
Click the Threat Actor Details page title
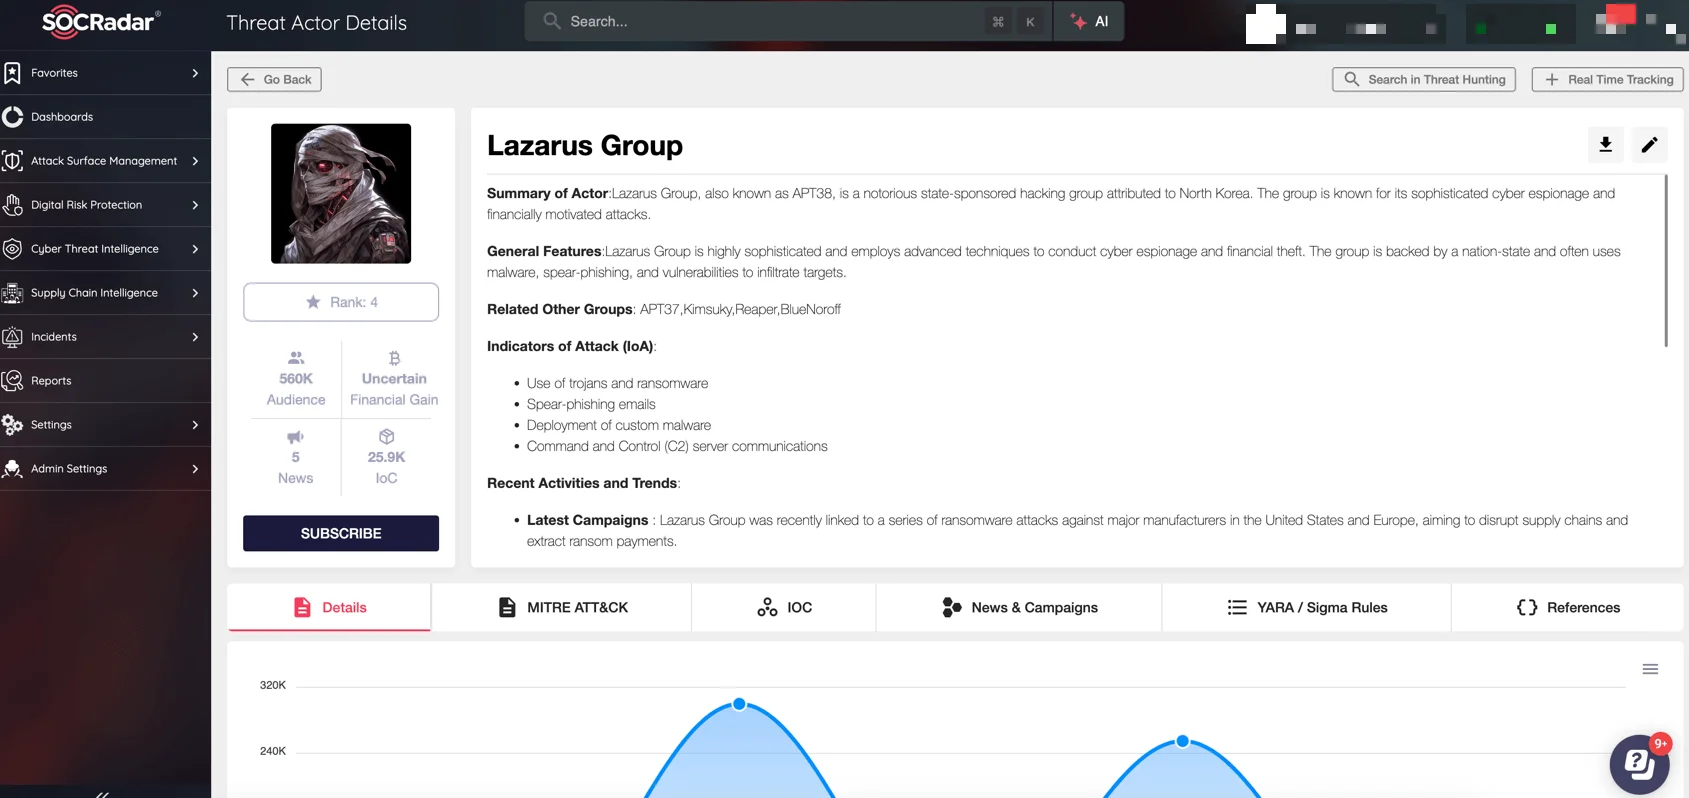pos(317,22)
